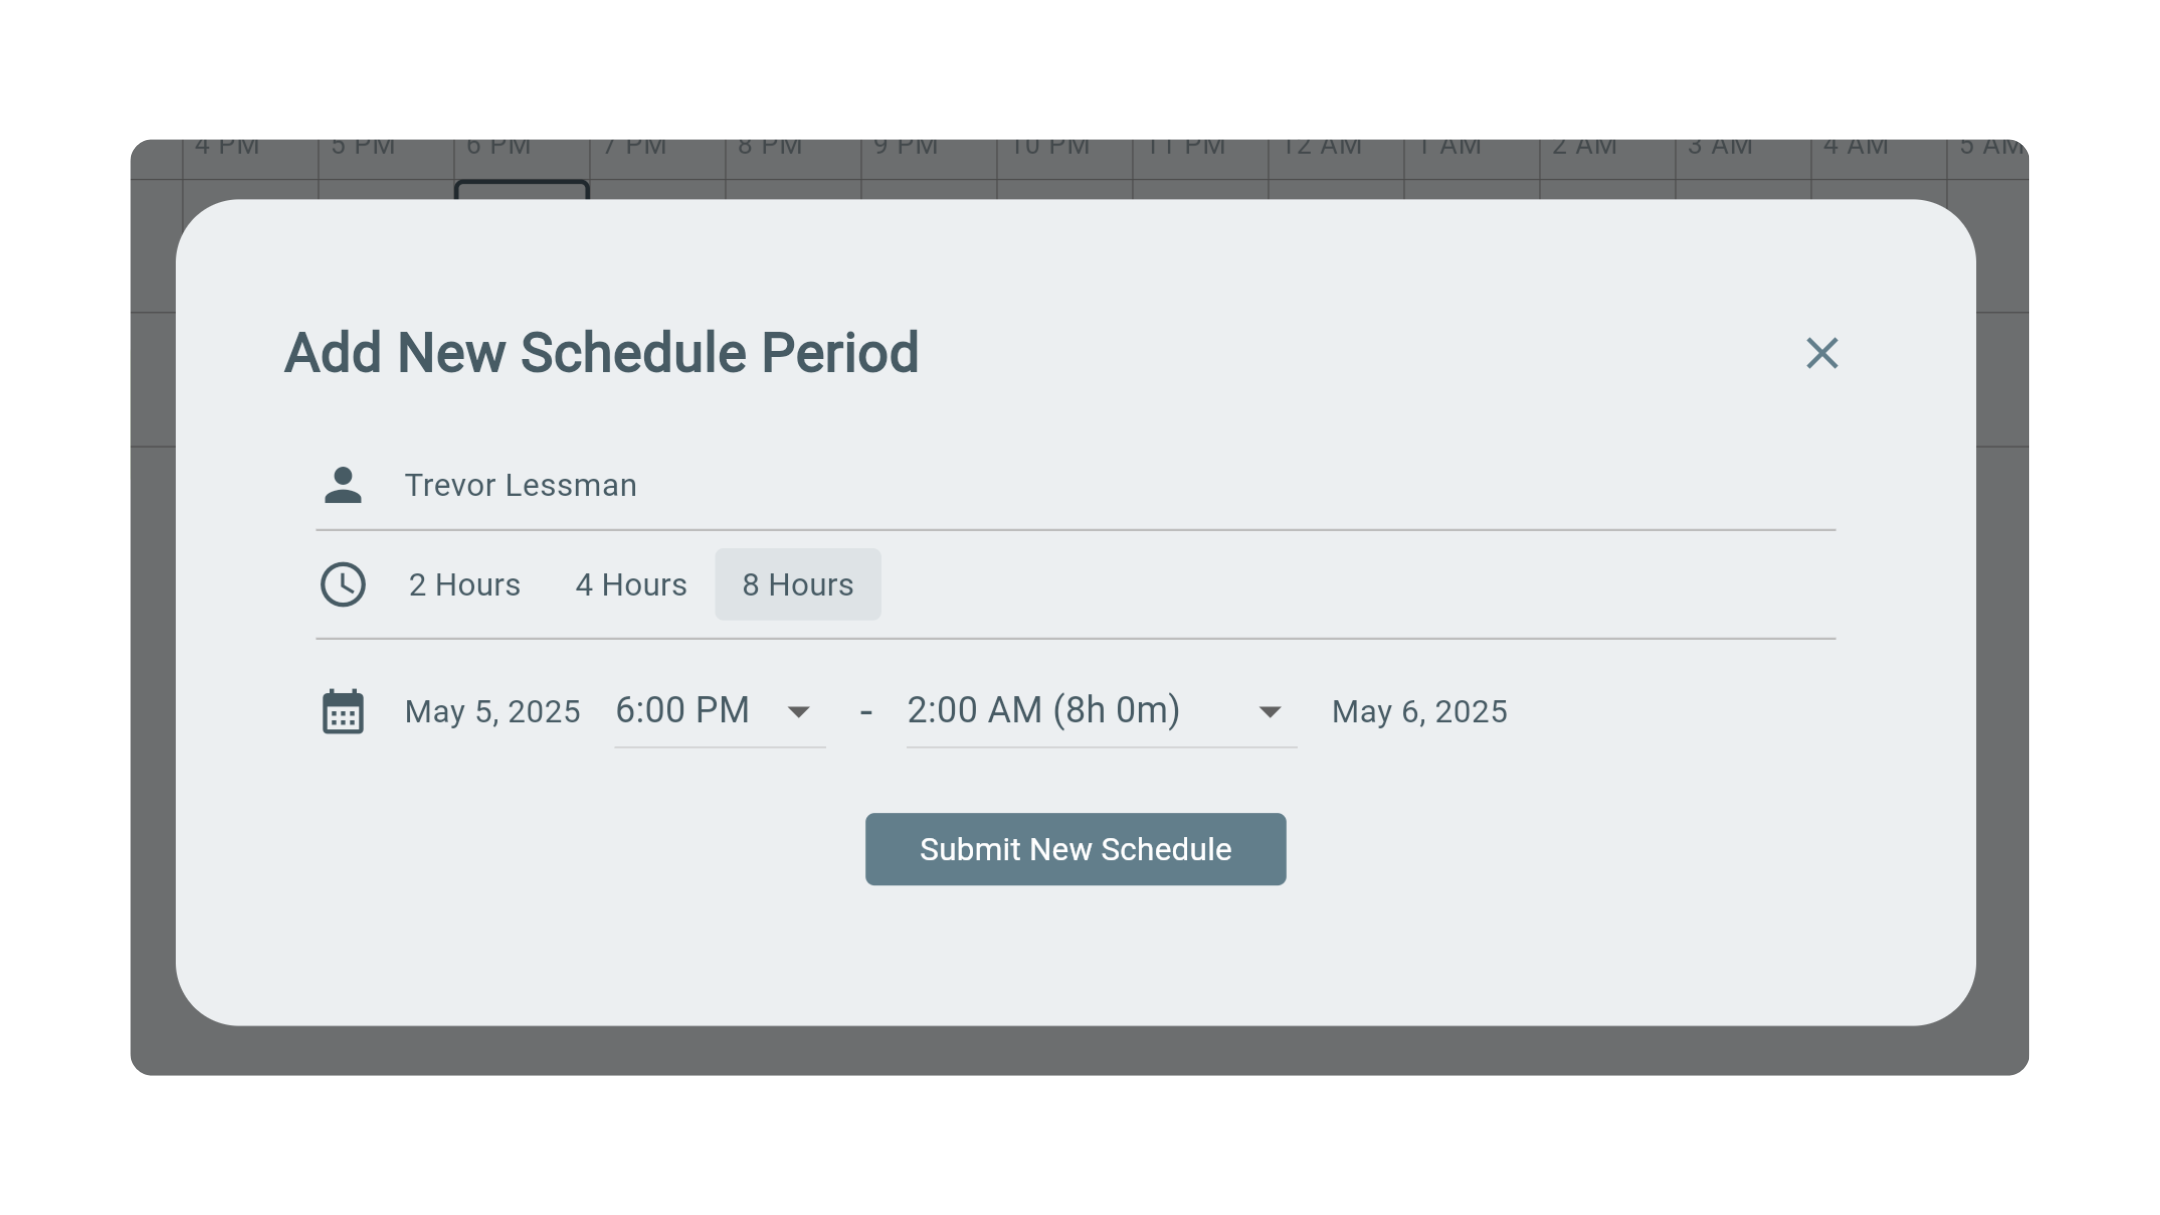Select the 4 Hours duration option
The width and height of the screenshot is (2160, 1215).
[631, 584]
